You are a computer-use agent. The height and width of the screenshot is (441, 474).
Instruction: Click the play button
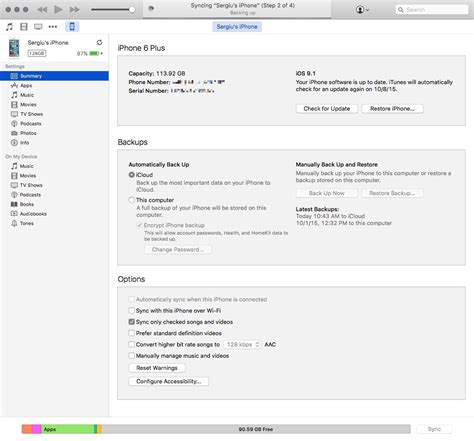coord(58,9)
